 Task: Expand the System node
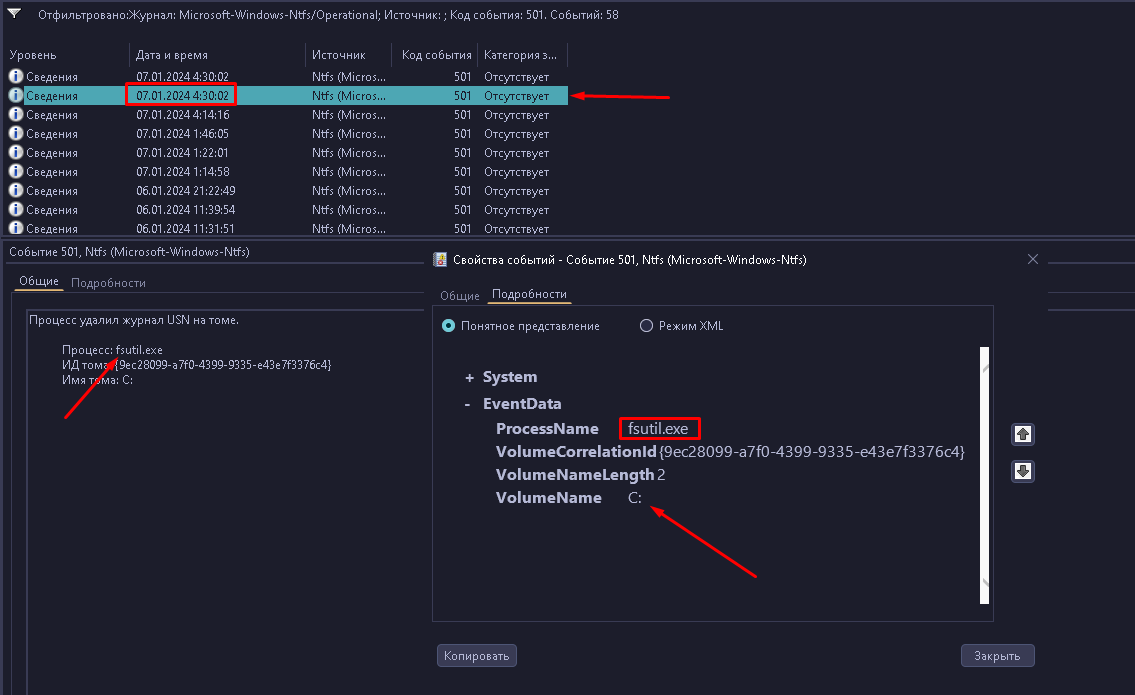point(469,377)
